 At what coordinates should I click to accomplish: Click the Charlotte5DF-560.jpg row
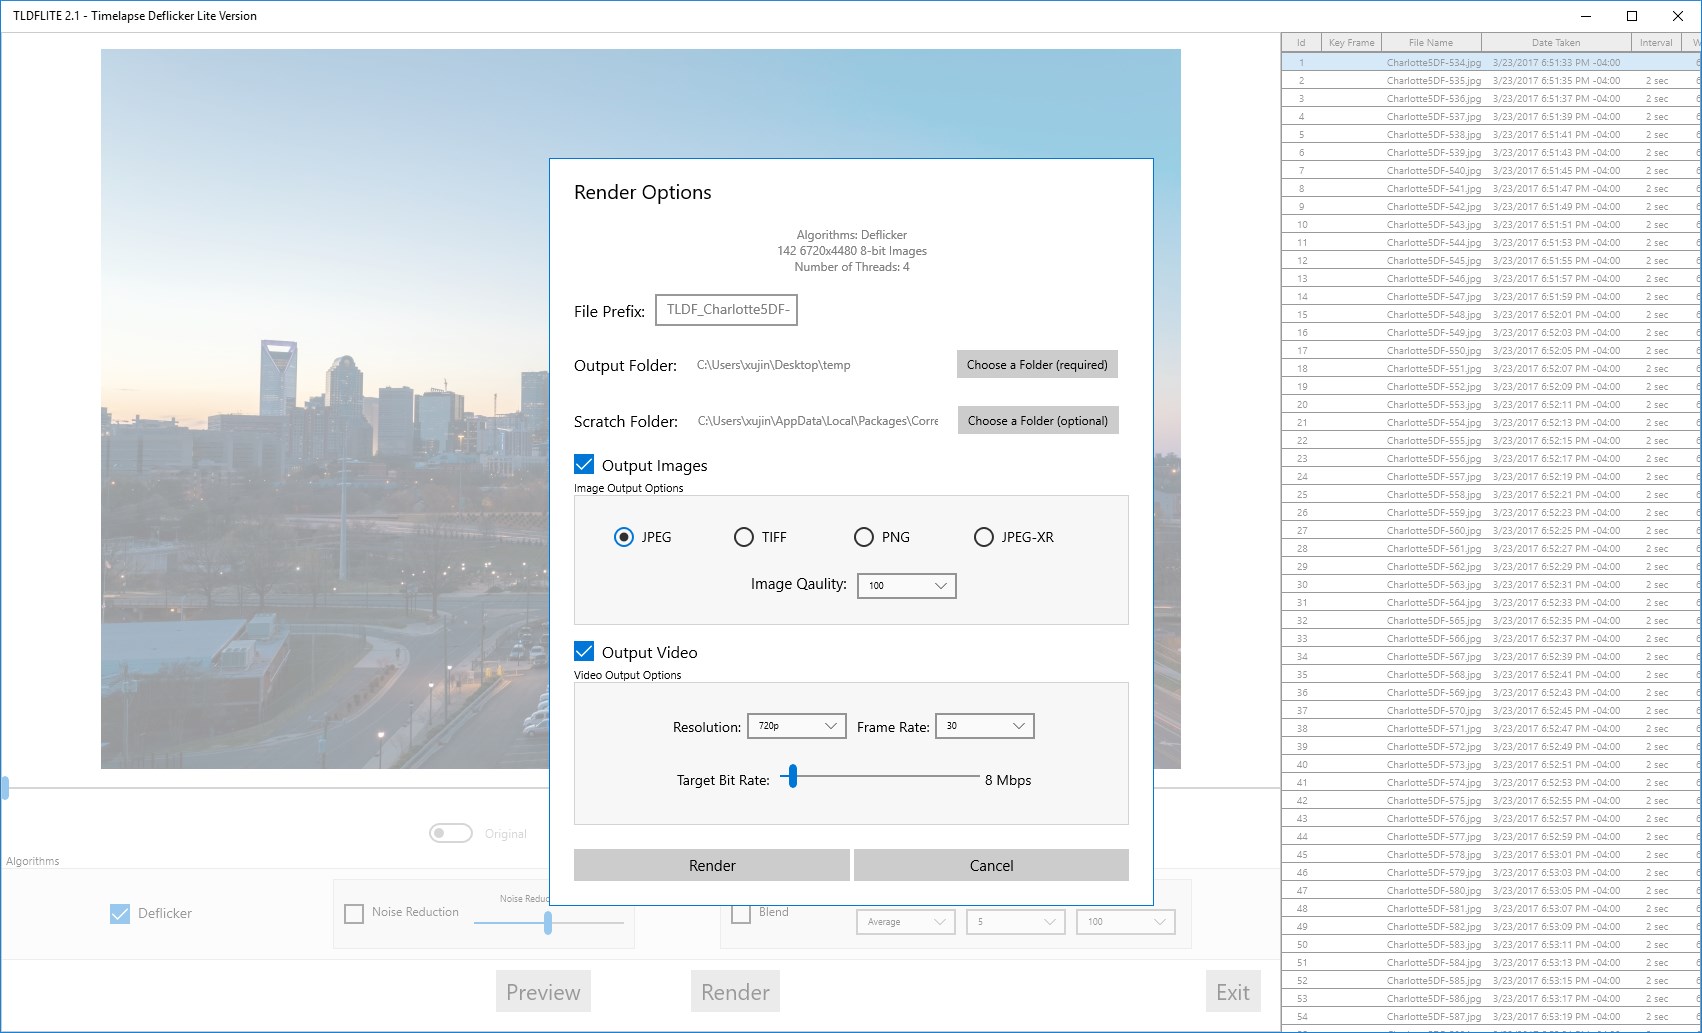click(x=1491, y=530)
